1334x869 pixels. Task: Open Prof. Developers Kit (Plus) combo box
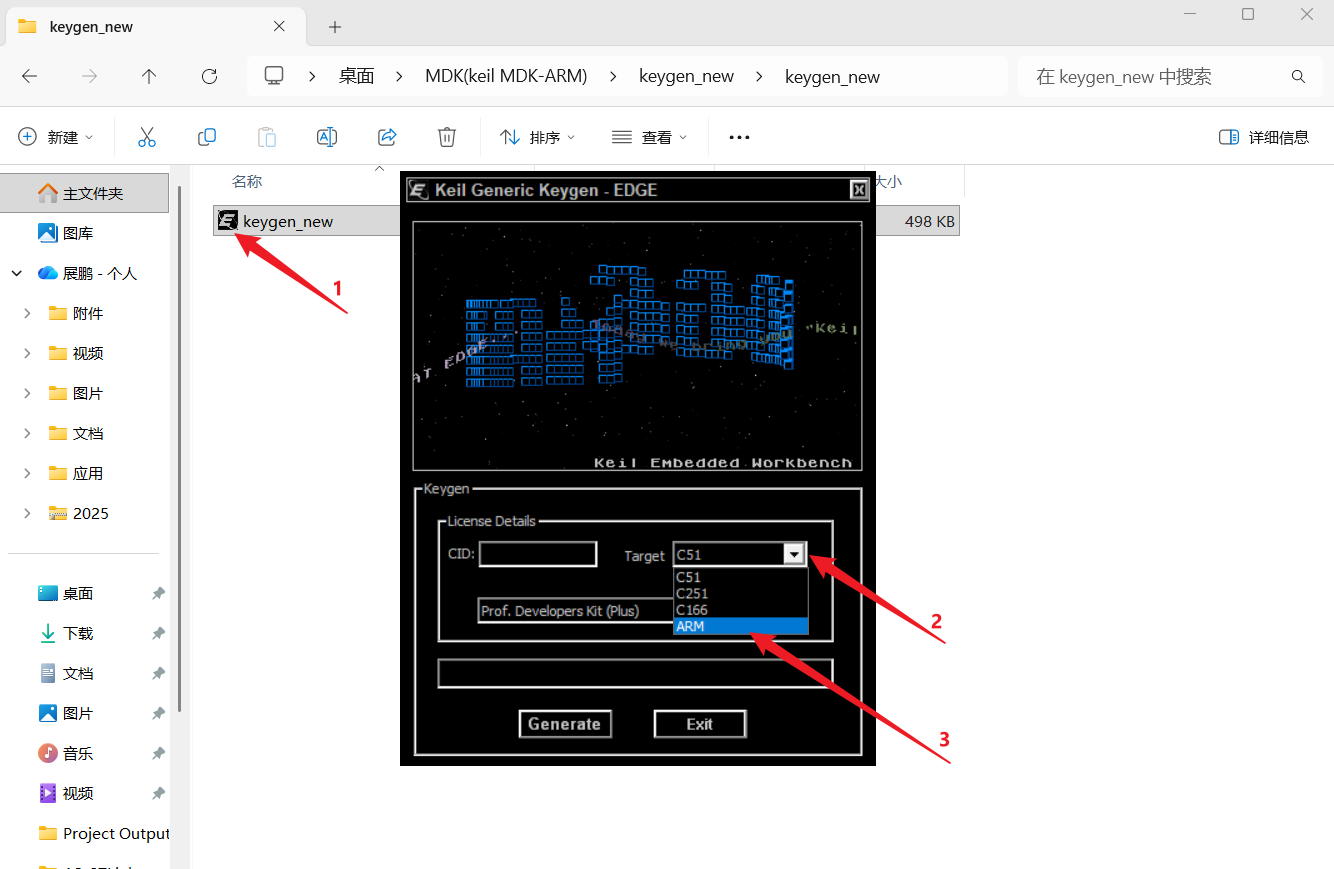[x=575, y=610]
